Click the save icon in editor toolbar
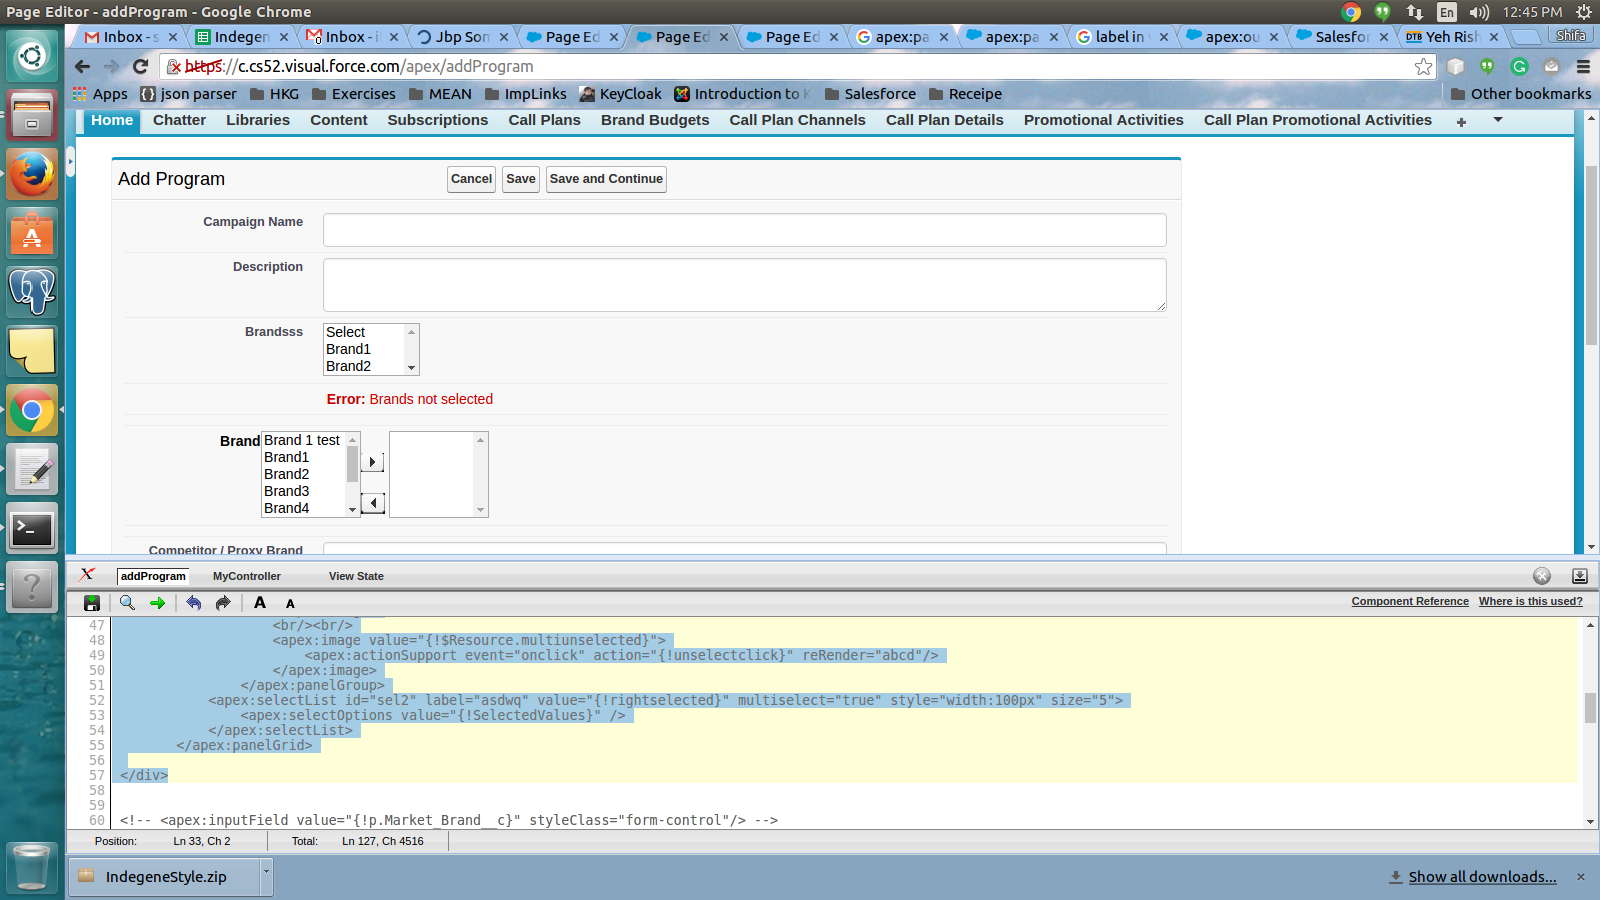1600x900 pixels. point(92,603)
